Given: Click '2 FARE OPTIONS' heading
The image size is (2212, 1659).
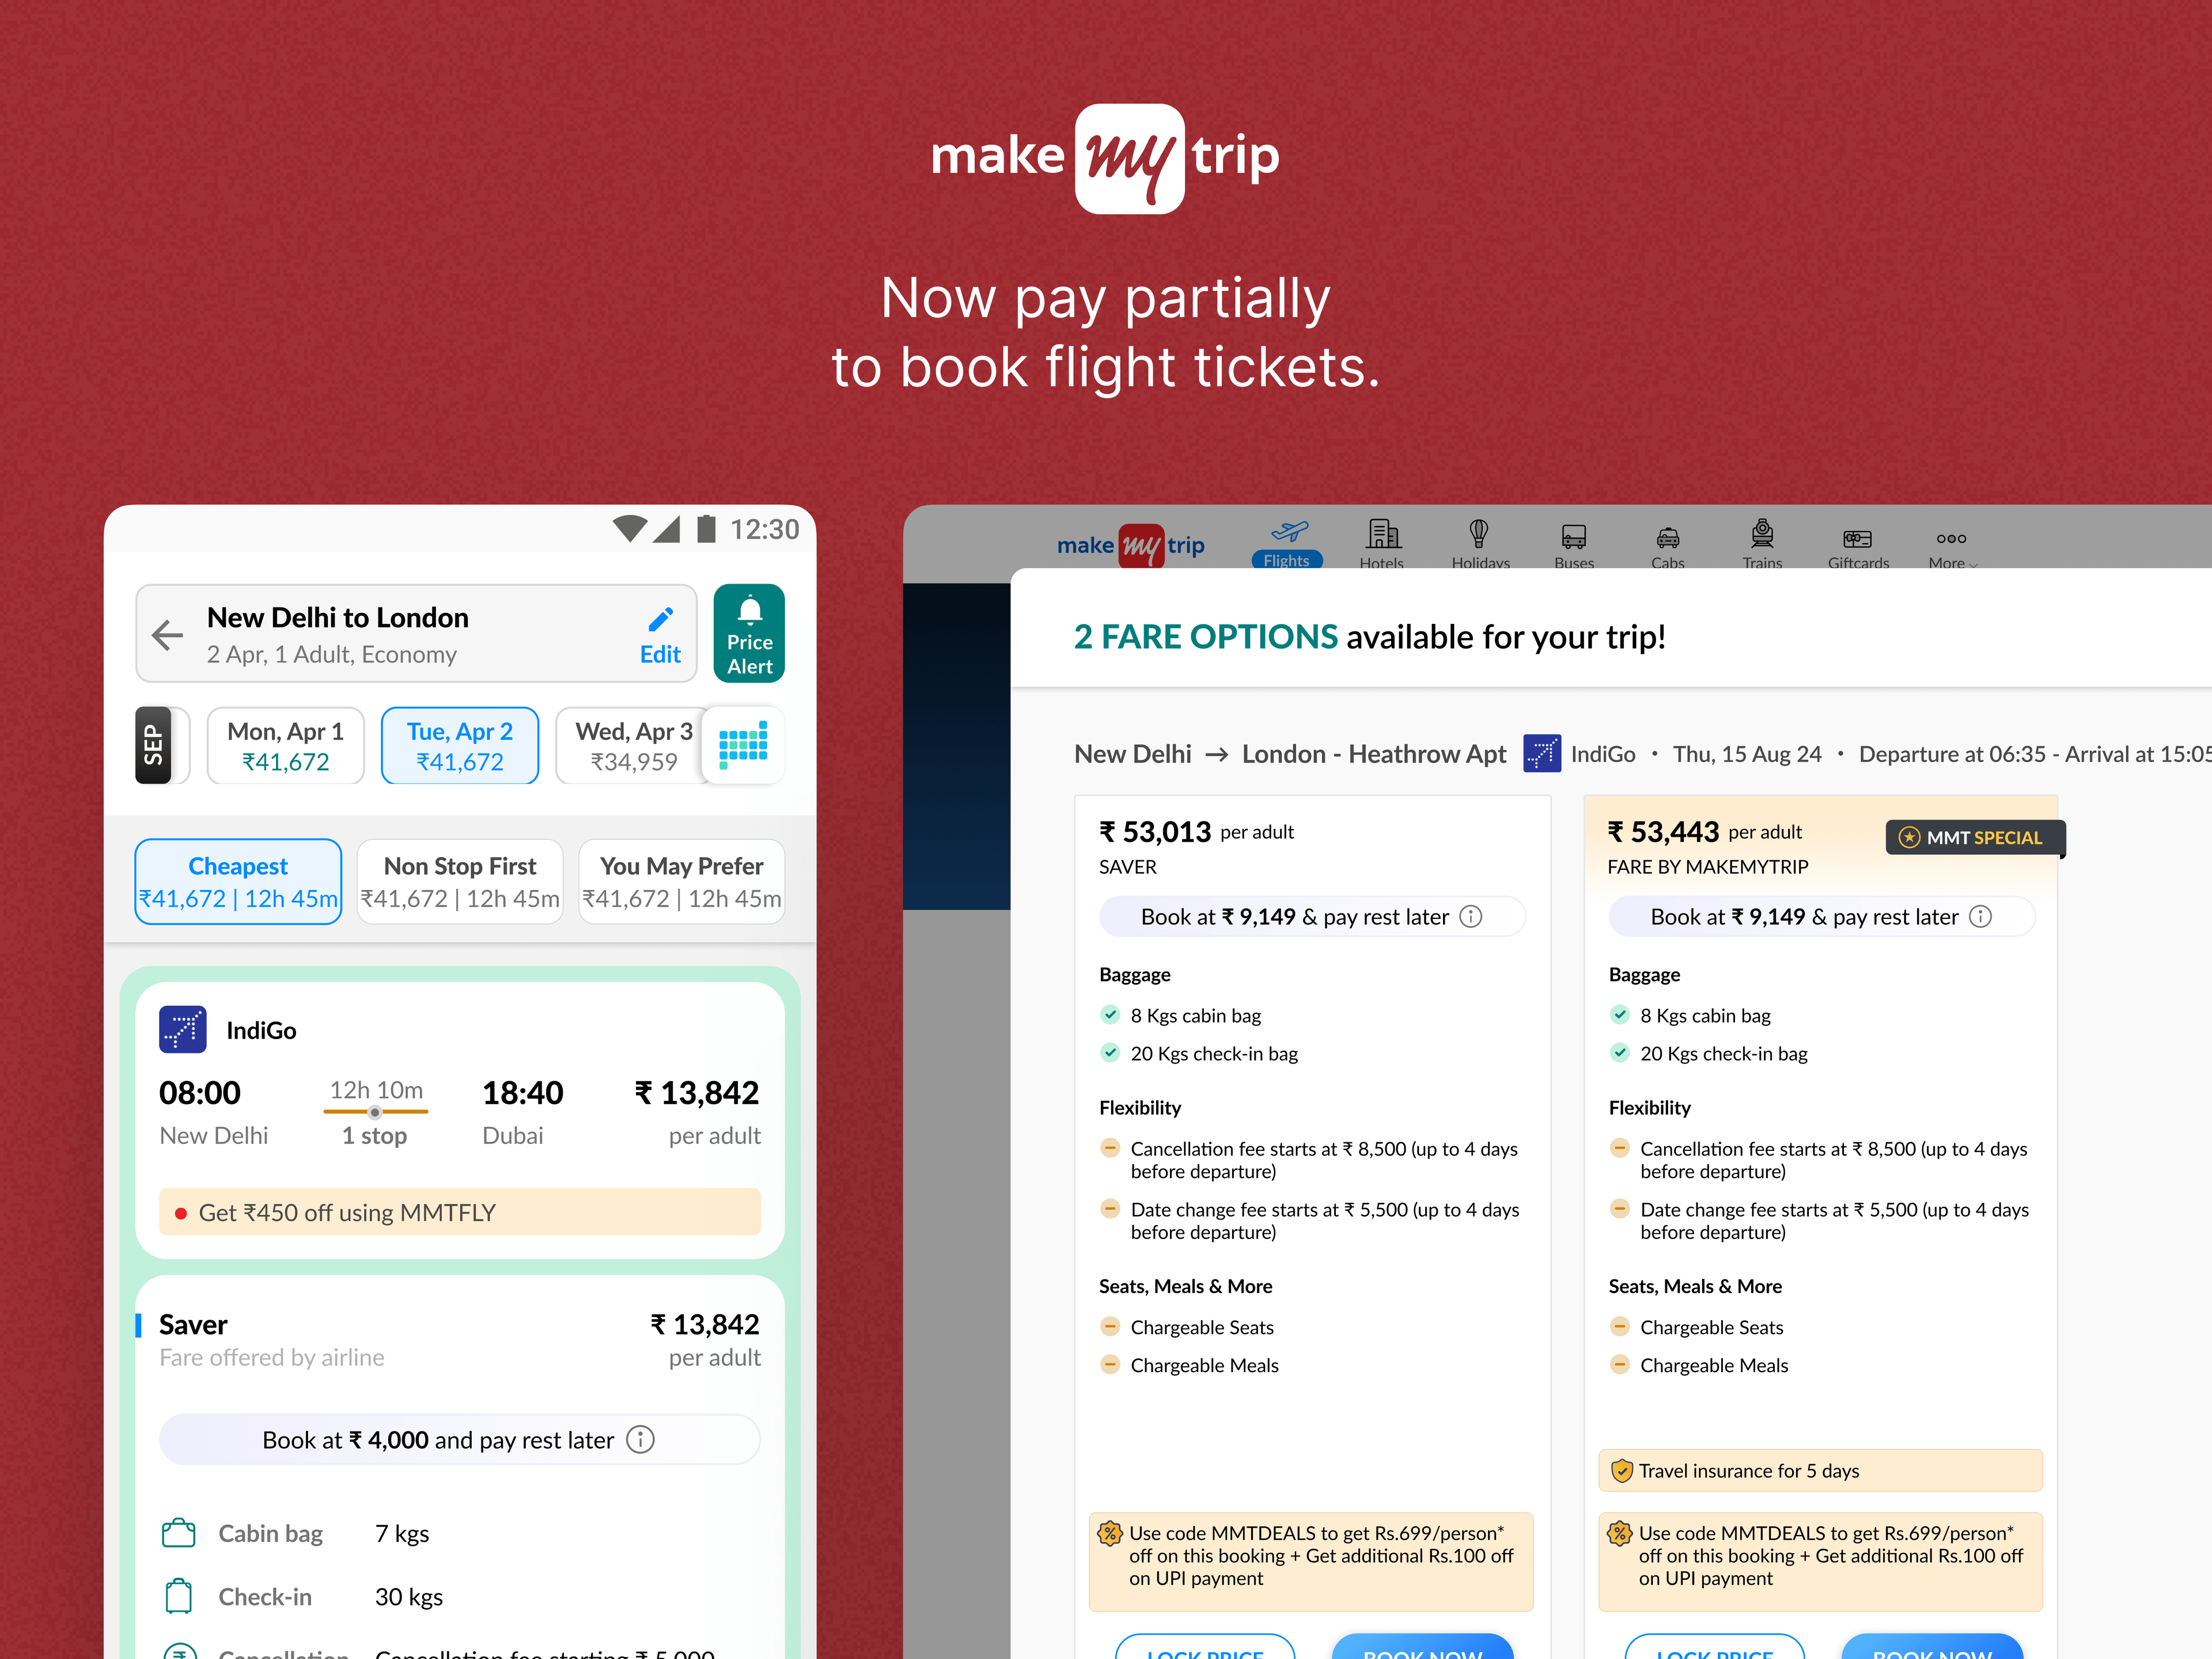Looking at the screenshot, I should point(1205,637).
